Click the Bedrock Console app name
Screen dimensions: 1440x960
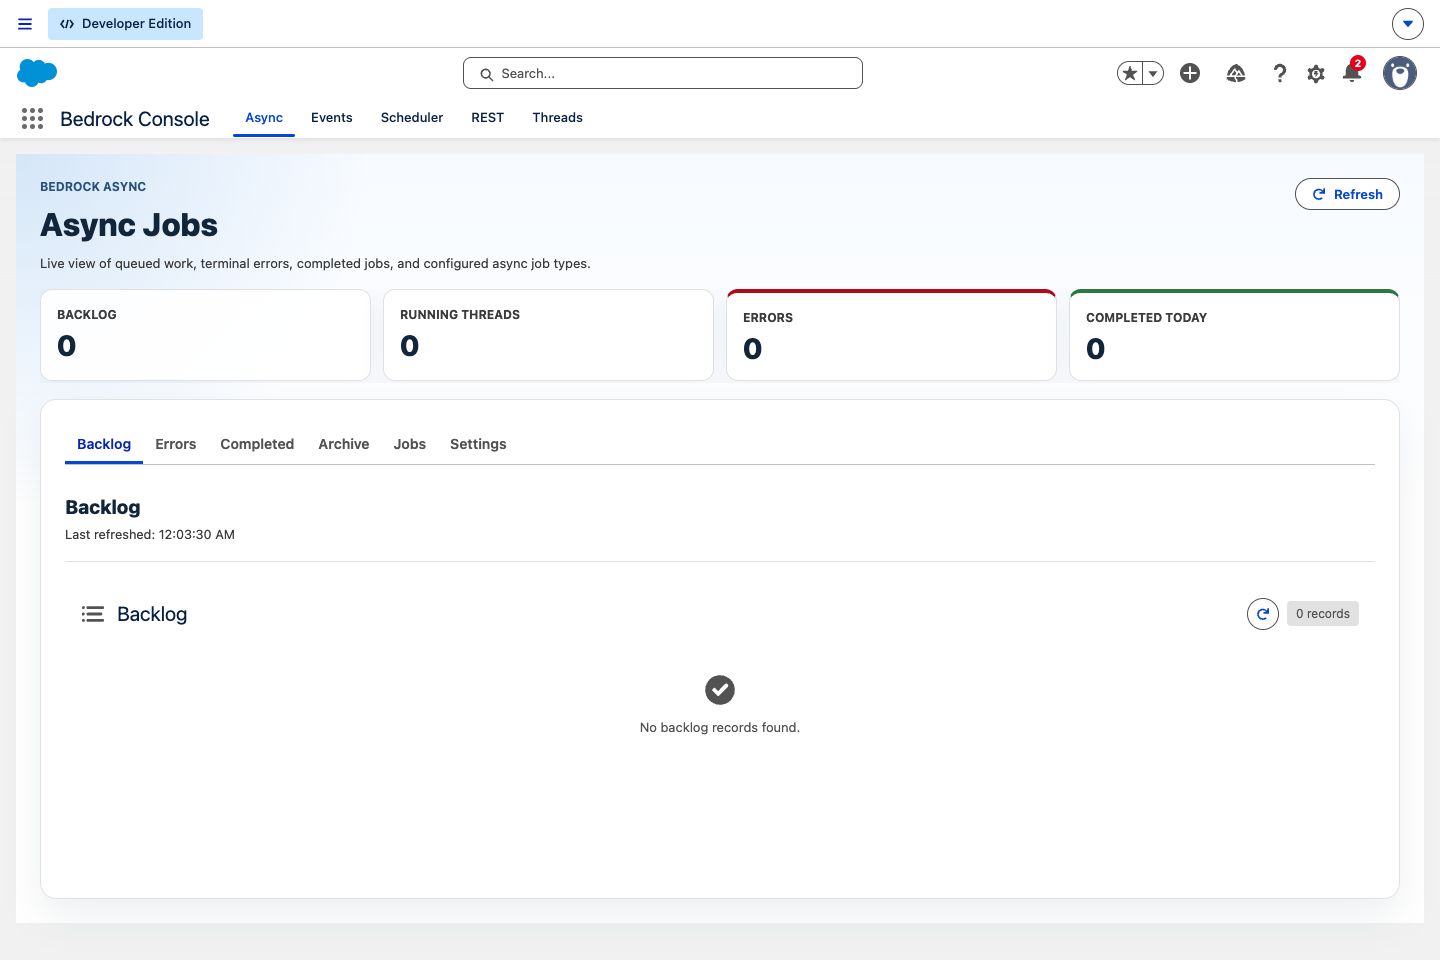tap(135, 119)
